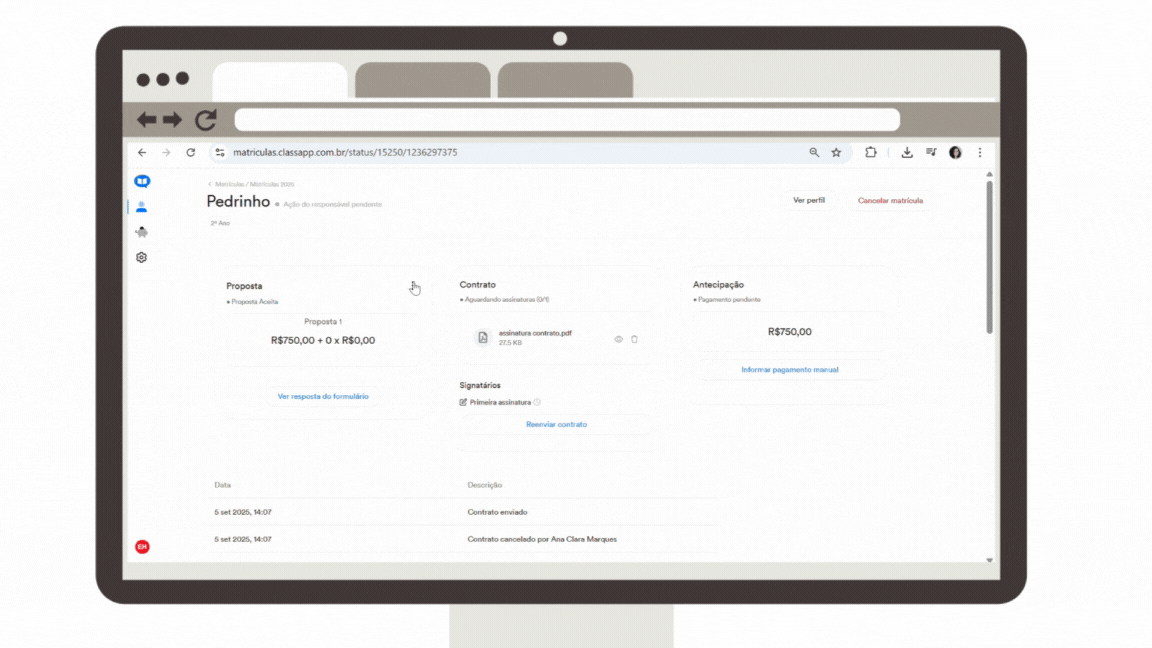
Task: Reload page with the browser refresh icon
Action: pos(190,153)
